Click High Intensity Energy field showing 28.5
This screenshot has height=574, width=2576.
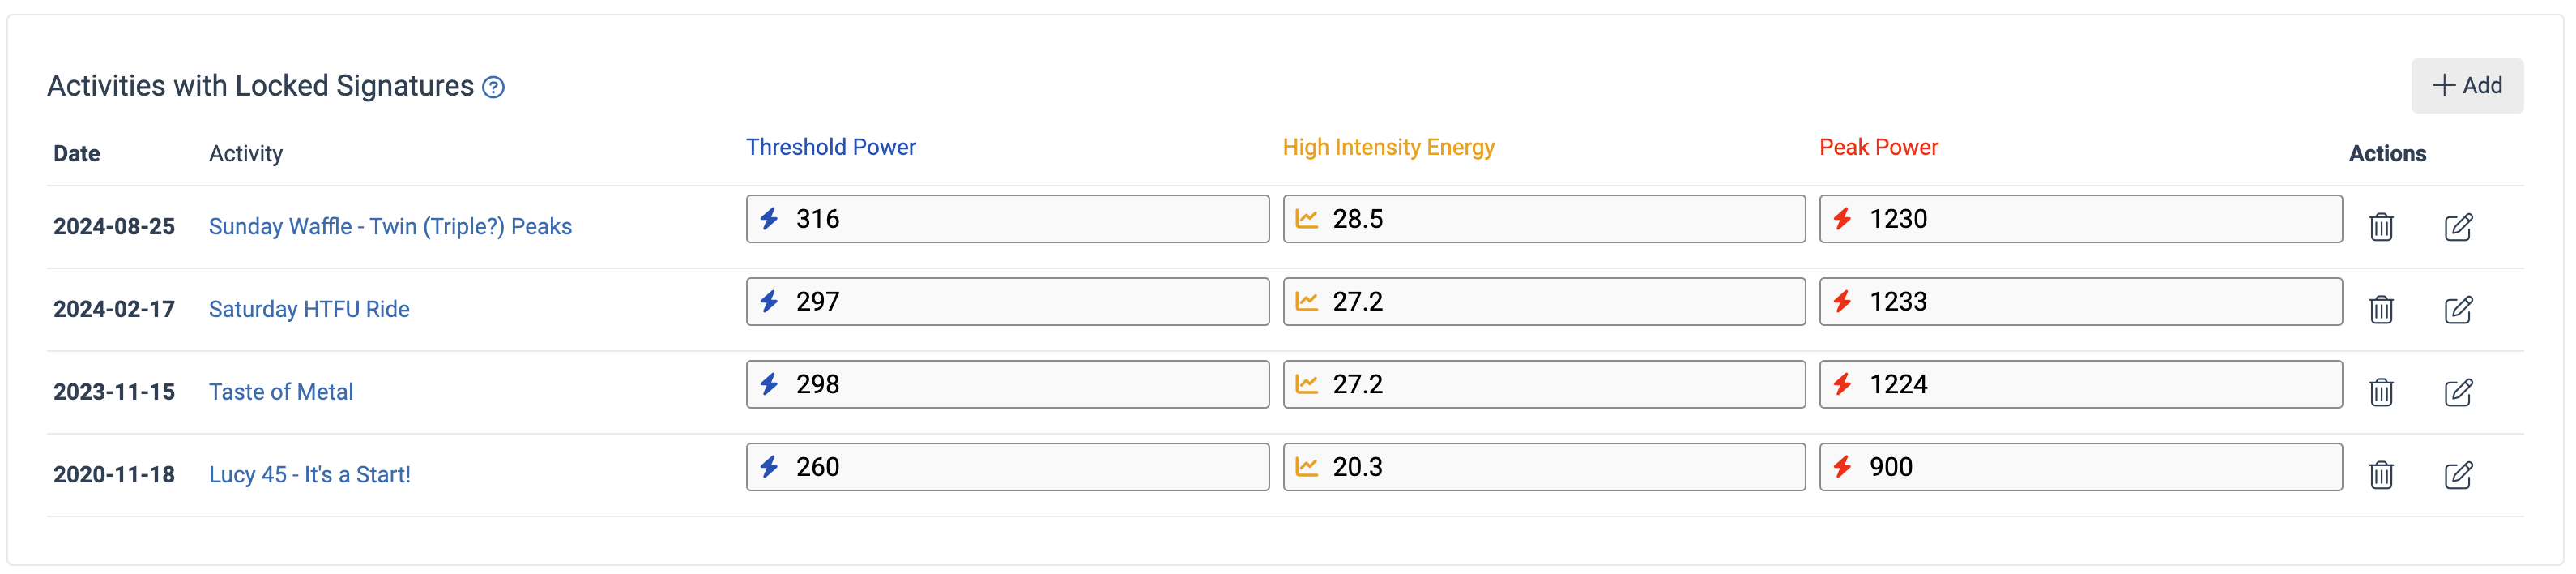(1543, 219)
